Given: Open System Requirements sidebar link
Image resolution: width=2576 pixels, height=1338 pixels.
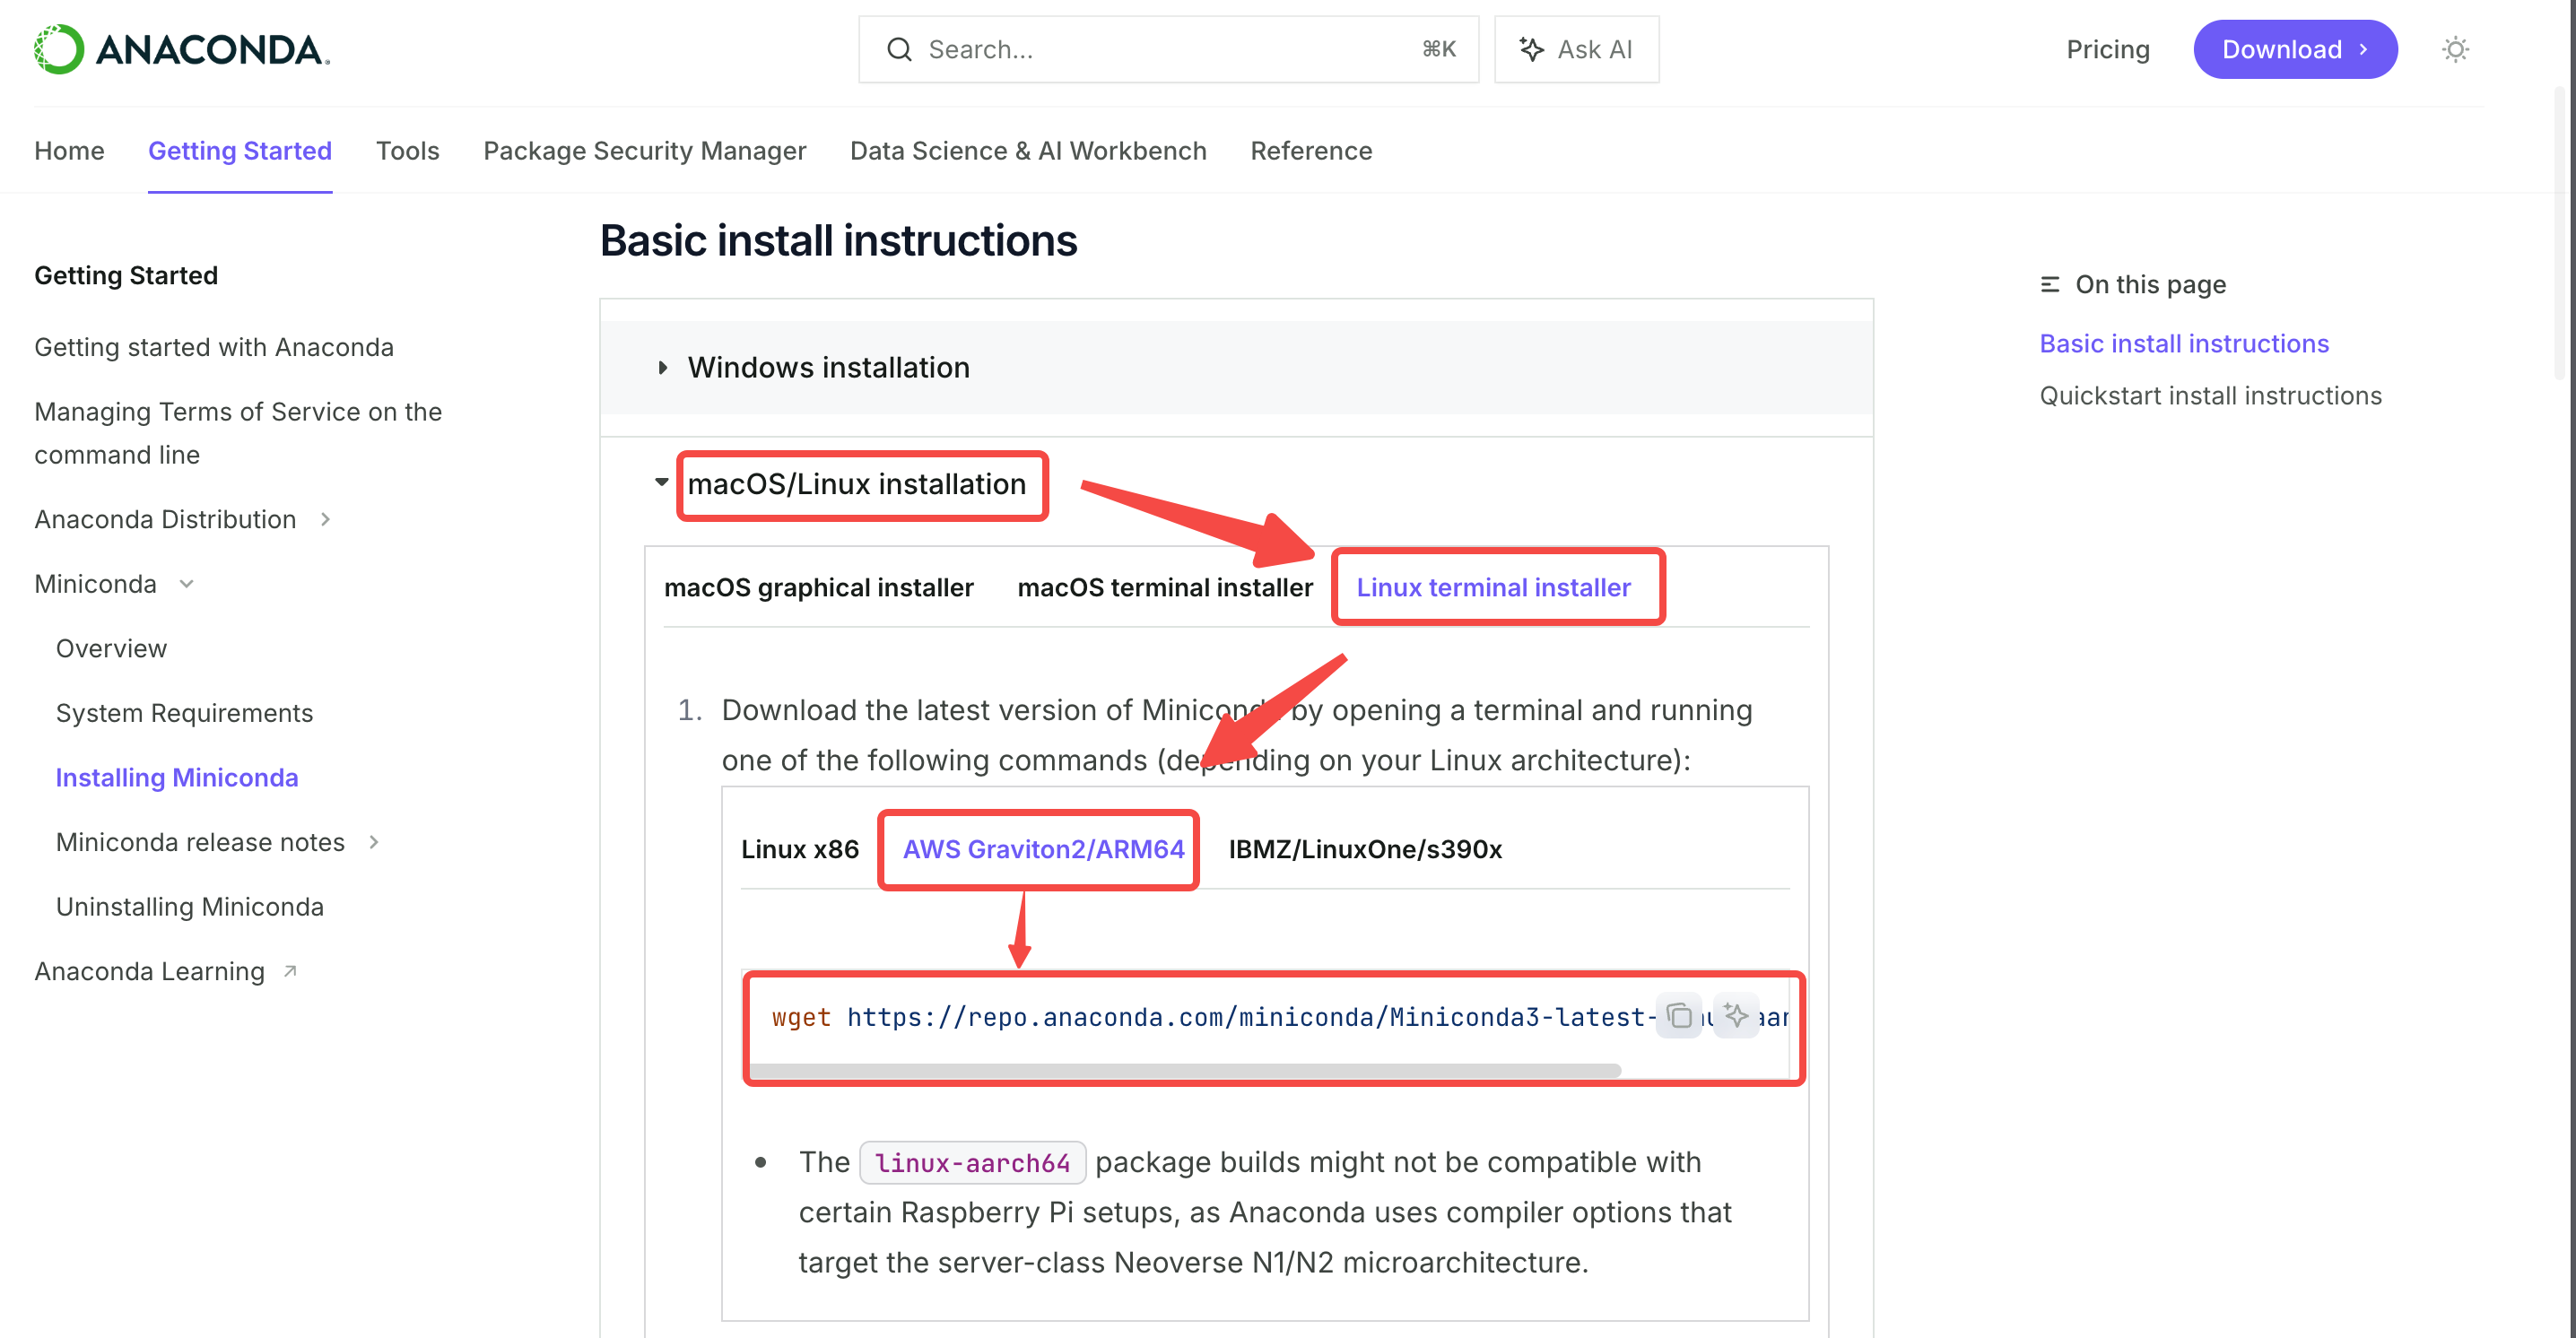Looking at the screenshot, I should (184, 713).
